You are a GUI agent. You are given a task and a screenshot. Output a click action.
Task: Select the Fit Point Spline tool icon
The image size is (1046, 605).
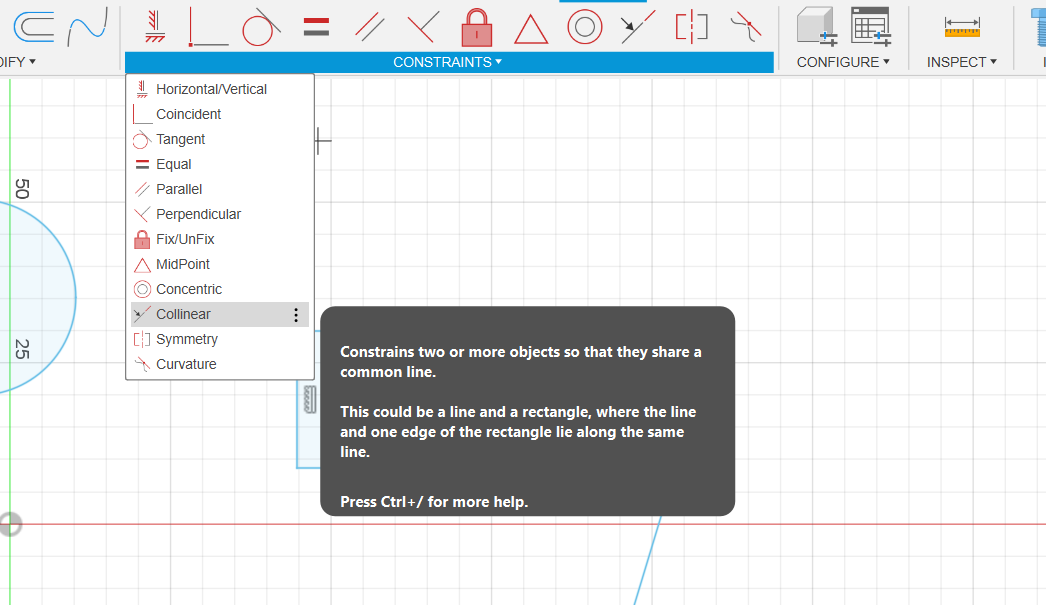(87, 27)
